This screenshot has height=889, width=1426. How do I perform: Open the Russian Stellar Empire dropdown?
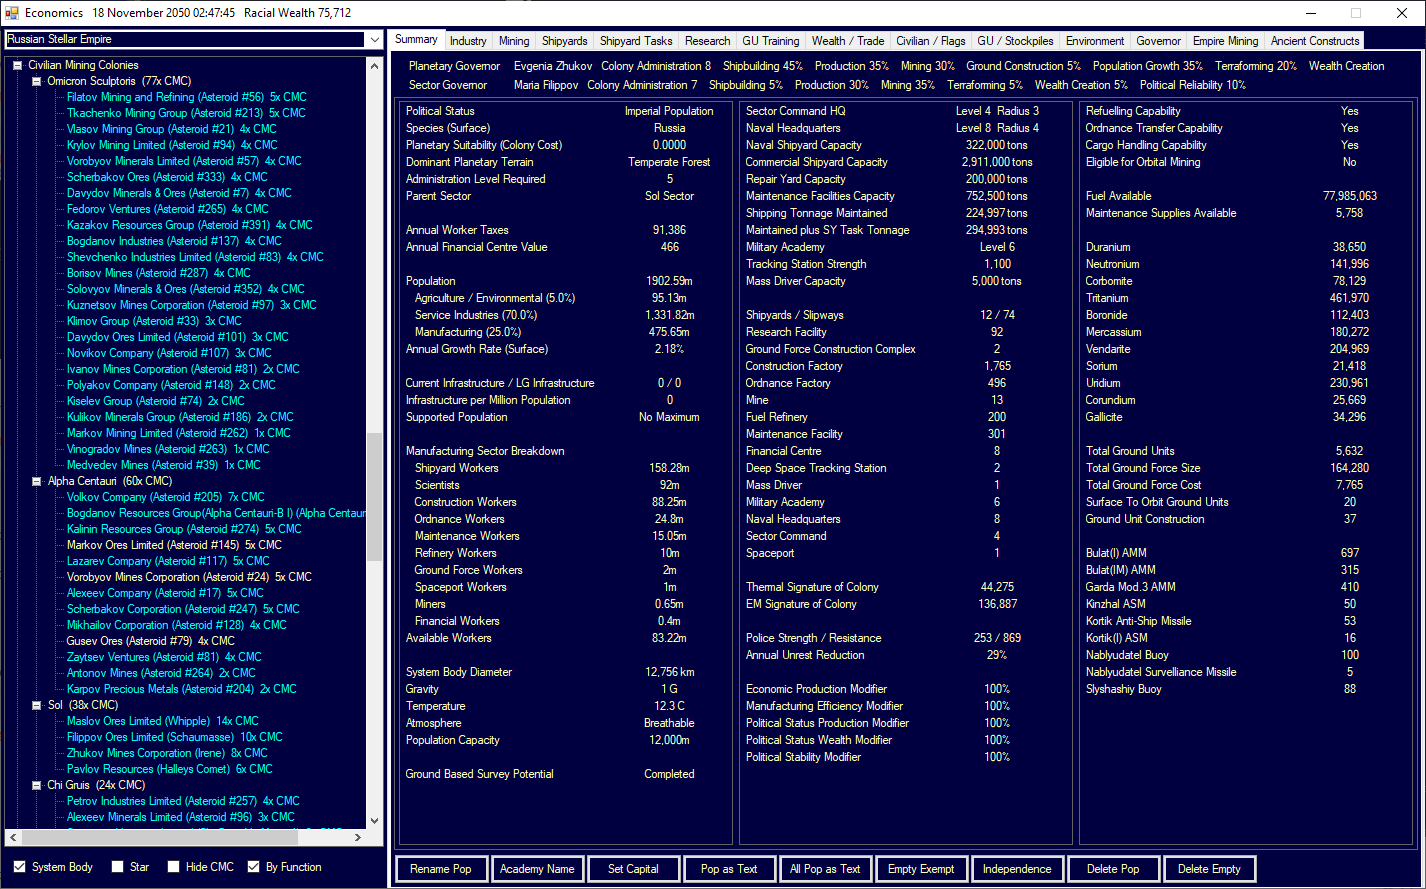tap(374, 40)
